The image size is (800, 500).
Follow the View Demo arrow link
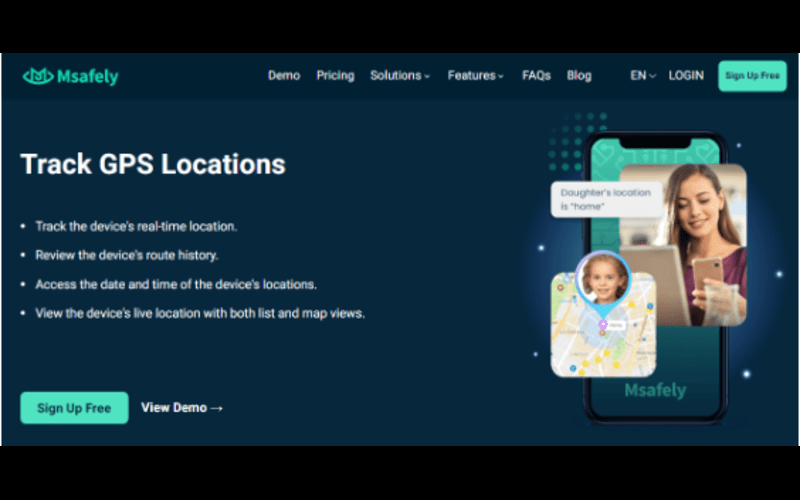coord(182,408)
